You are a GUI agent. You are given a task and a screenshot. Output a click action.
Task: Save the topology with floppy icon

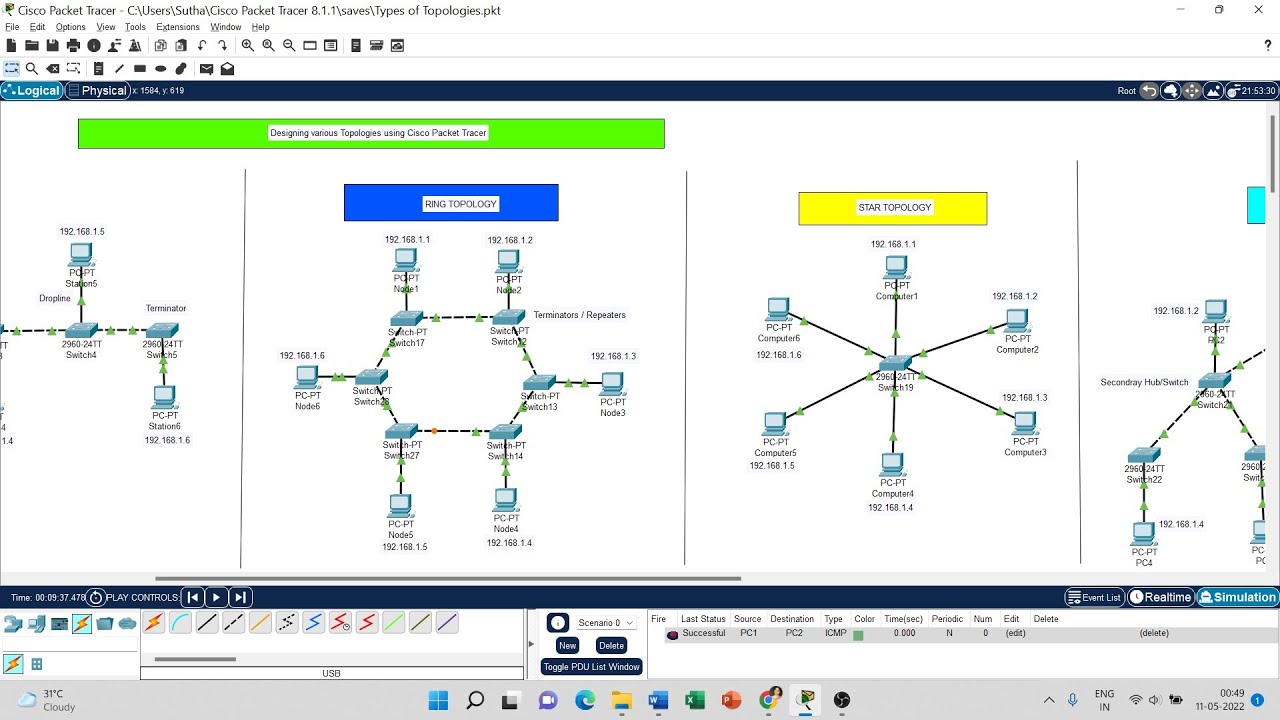pyautogui.click(x=52, y=45)
